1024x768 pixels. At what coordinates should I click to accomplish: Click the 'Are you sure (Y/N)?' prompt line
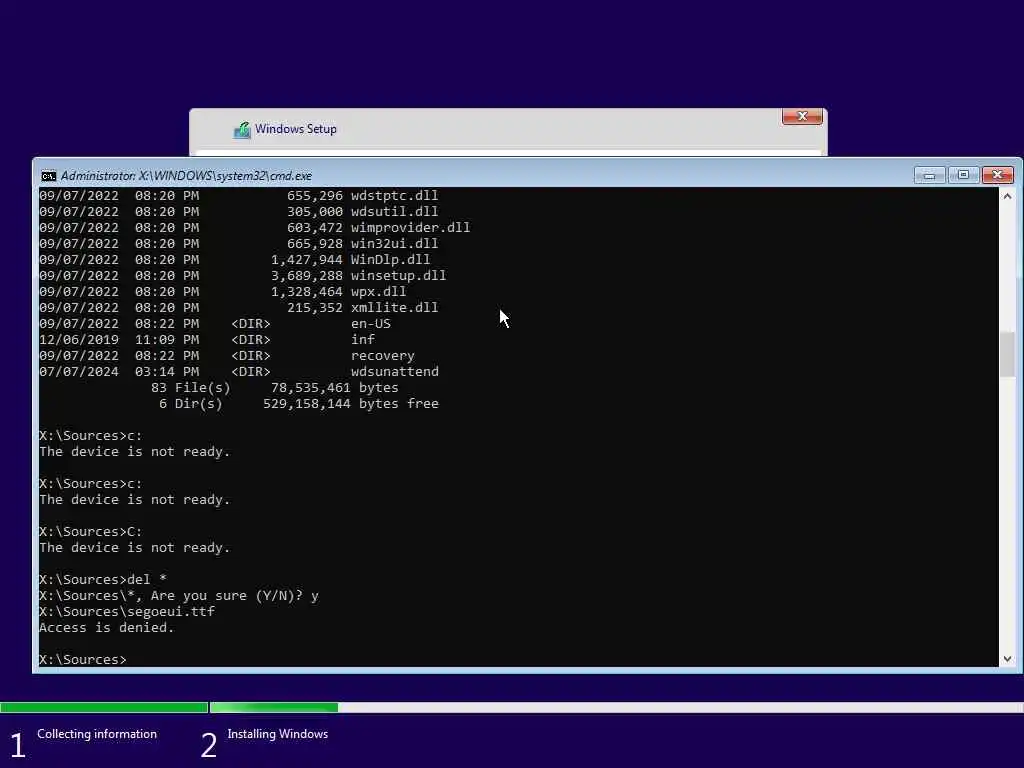[x=178, y=596]
